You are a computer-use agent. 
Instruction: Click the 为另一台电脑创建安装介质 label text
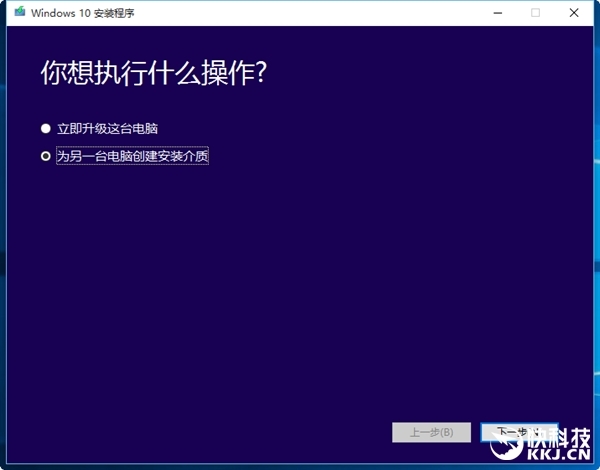tap(132, 156)
